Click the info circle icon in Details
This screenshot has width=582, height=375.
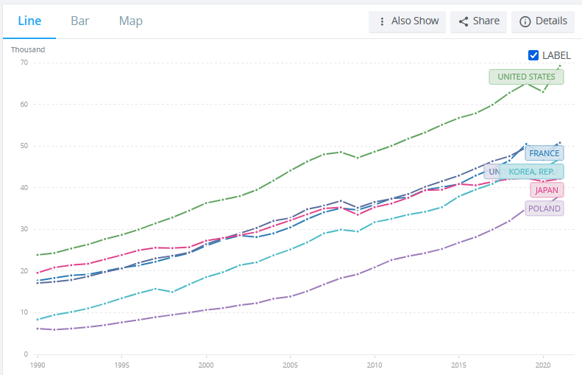coord(525,22)
